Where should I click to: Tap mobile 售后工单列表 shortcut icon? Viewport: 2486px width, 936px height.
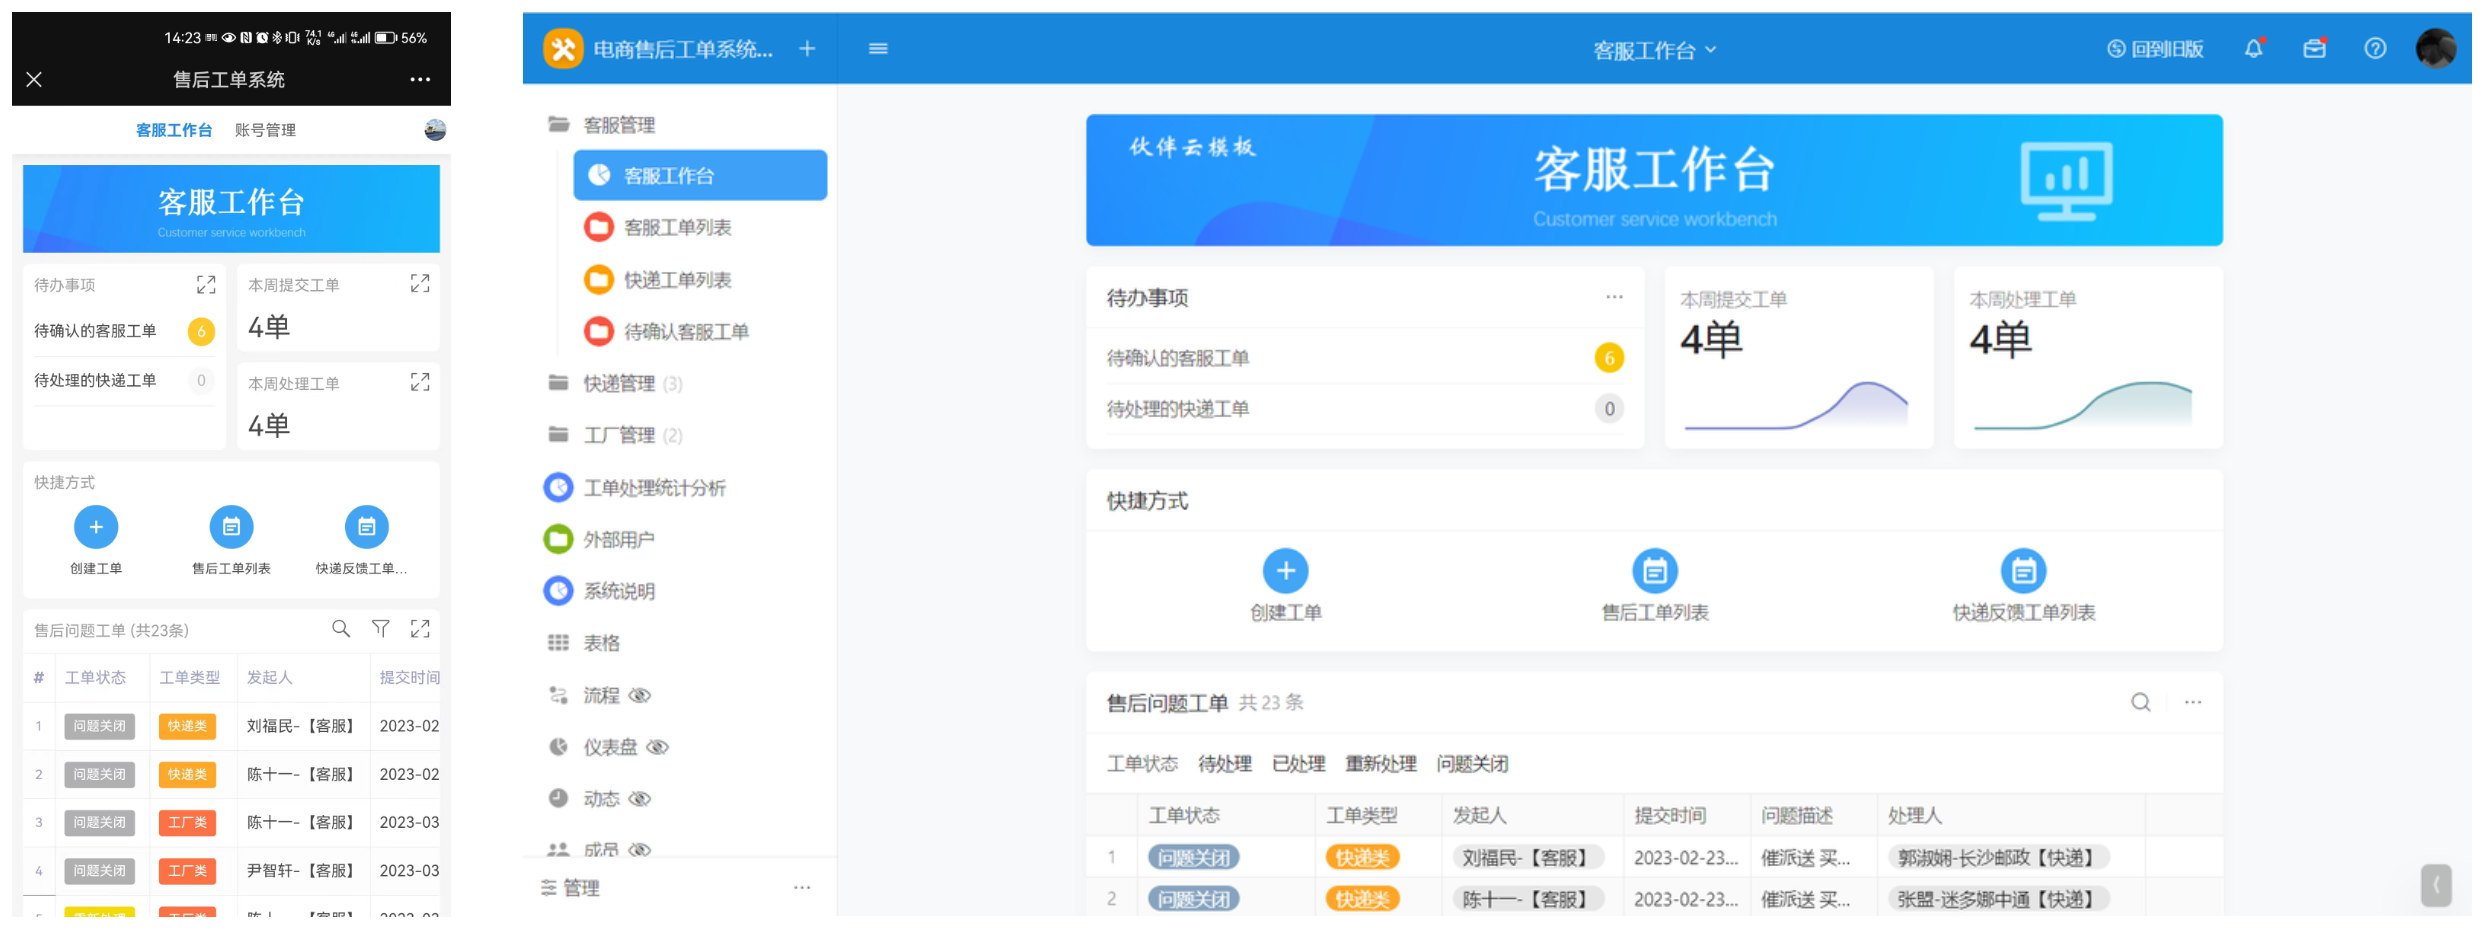point(231,527)
